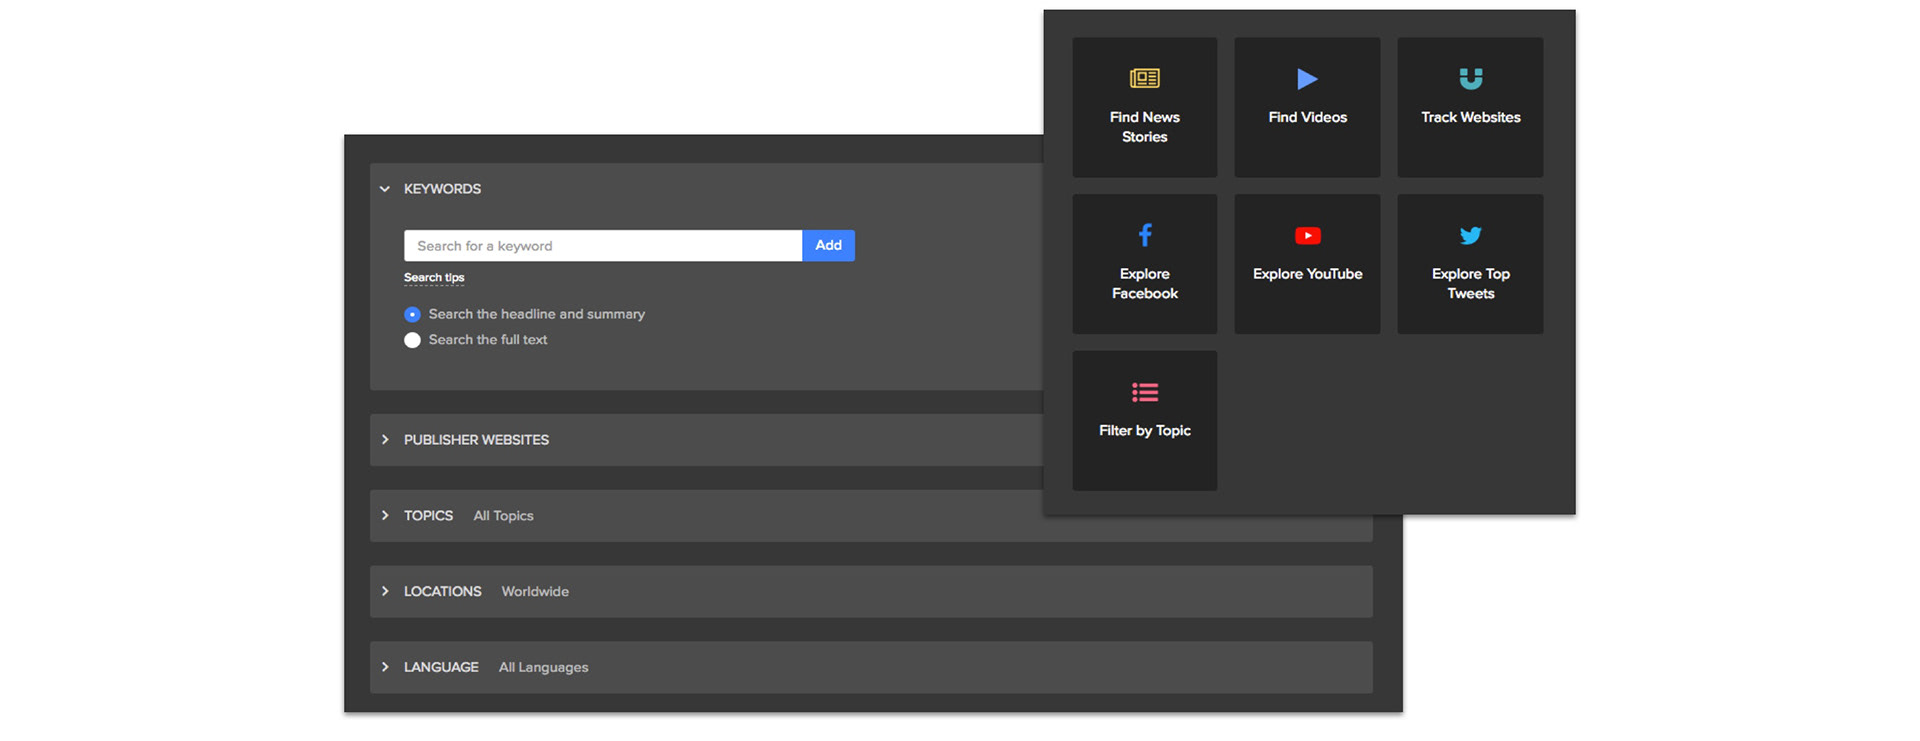The width and height of the screenshot is (1920, 741).
Task: Click the Find Videos label
Action: 1307,117
